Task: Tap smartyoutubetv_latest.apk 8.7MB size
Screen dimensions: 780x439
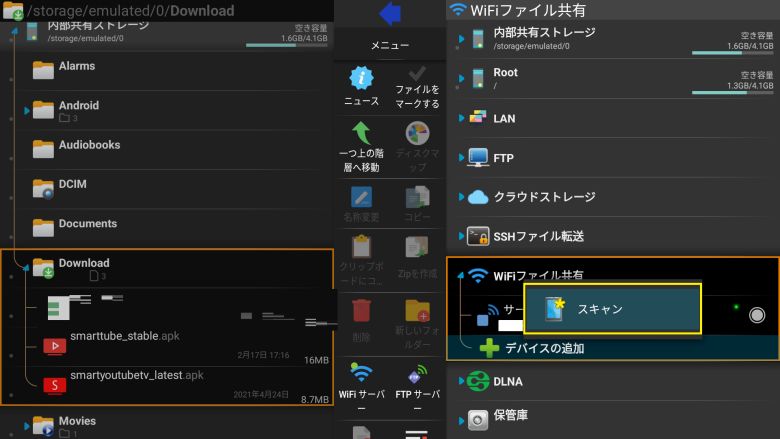Action: pos(315,399)
